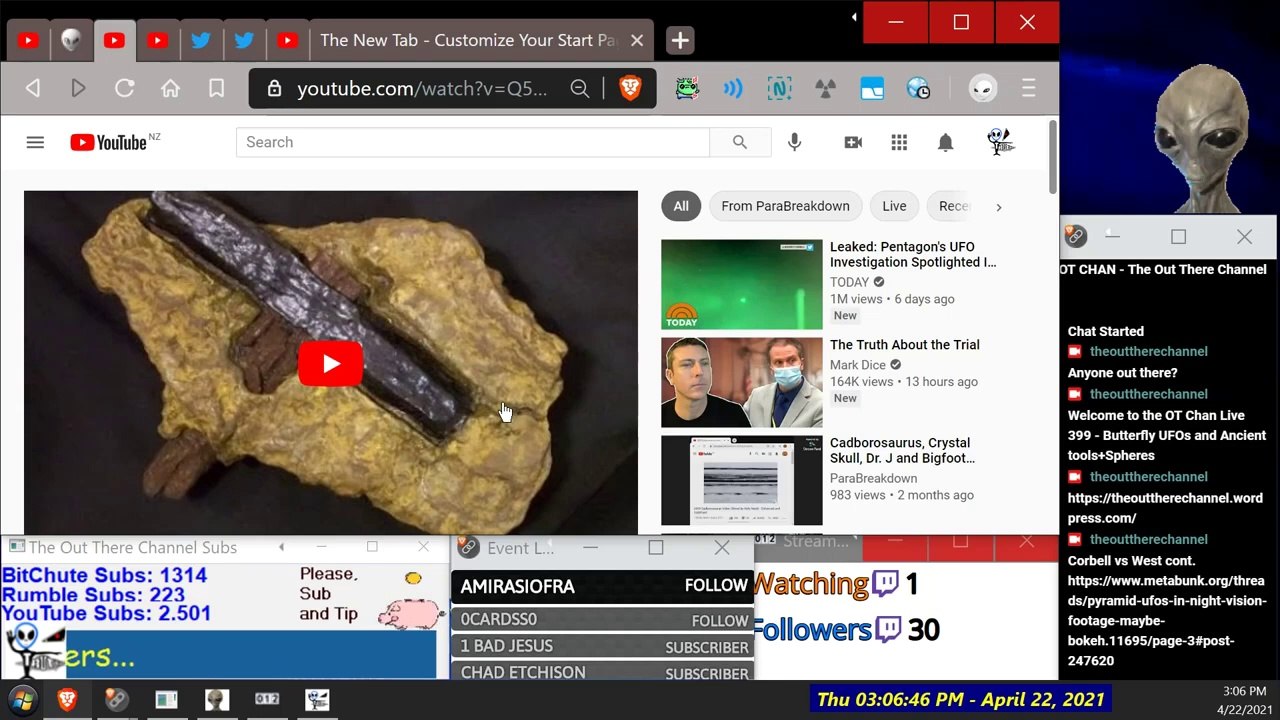Open the Pentagon's UFO Investigation video thumbnail

pos(742,284)
